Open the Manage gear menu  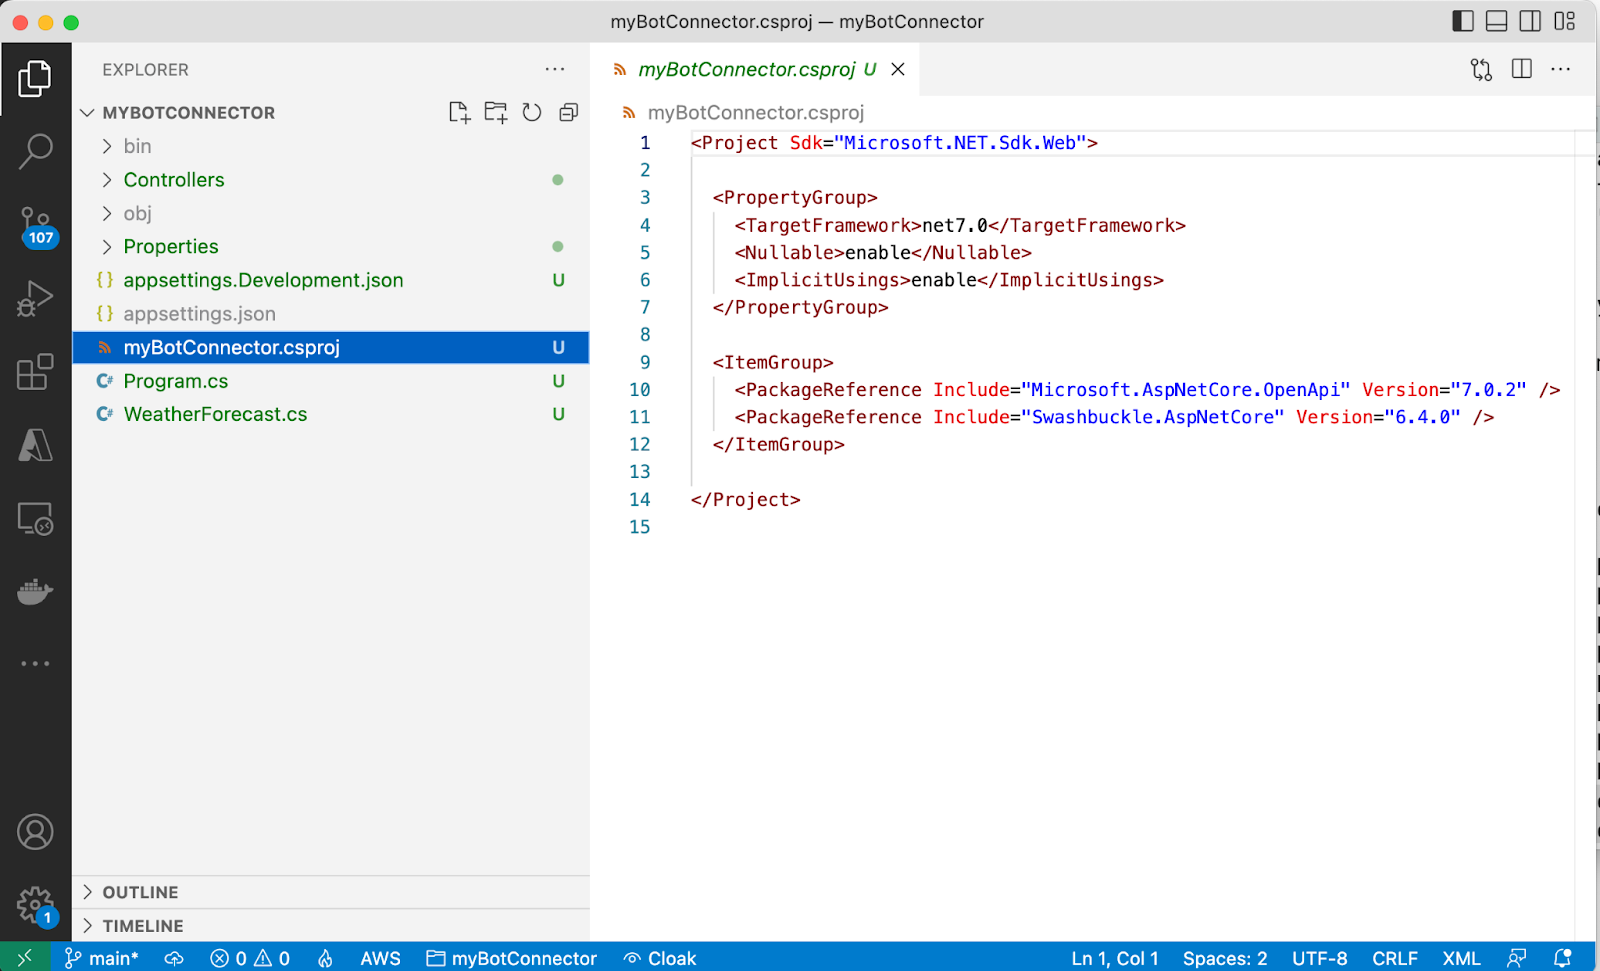[35, 906]
